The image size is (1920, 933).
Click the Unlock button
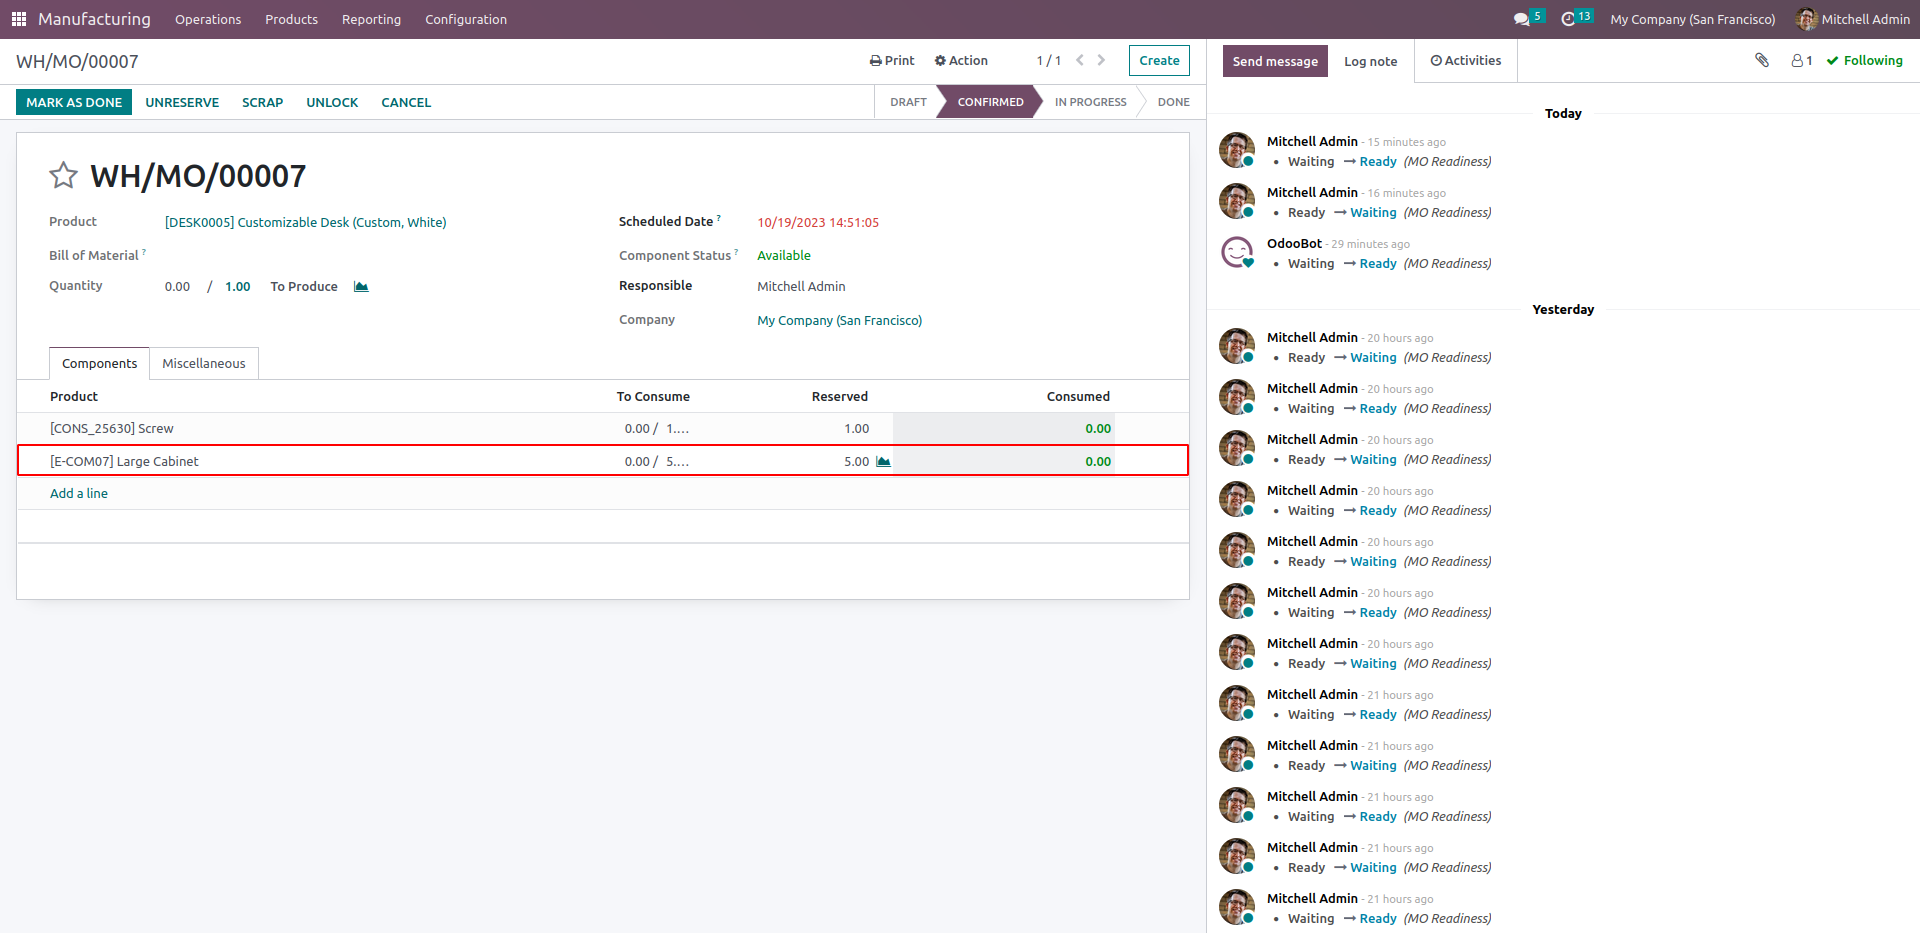(332, 102)
